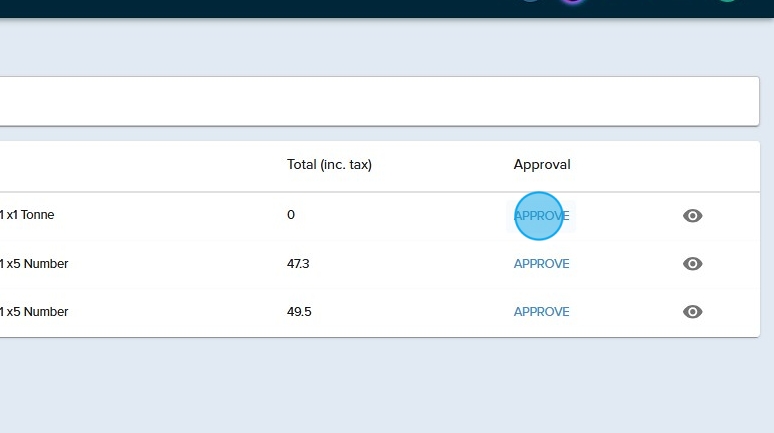Select the total value 49.5

[x=299, y=312]
